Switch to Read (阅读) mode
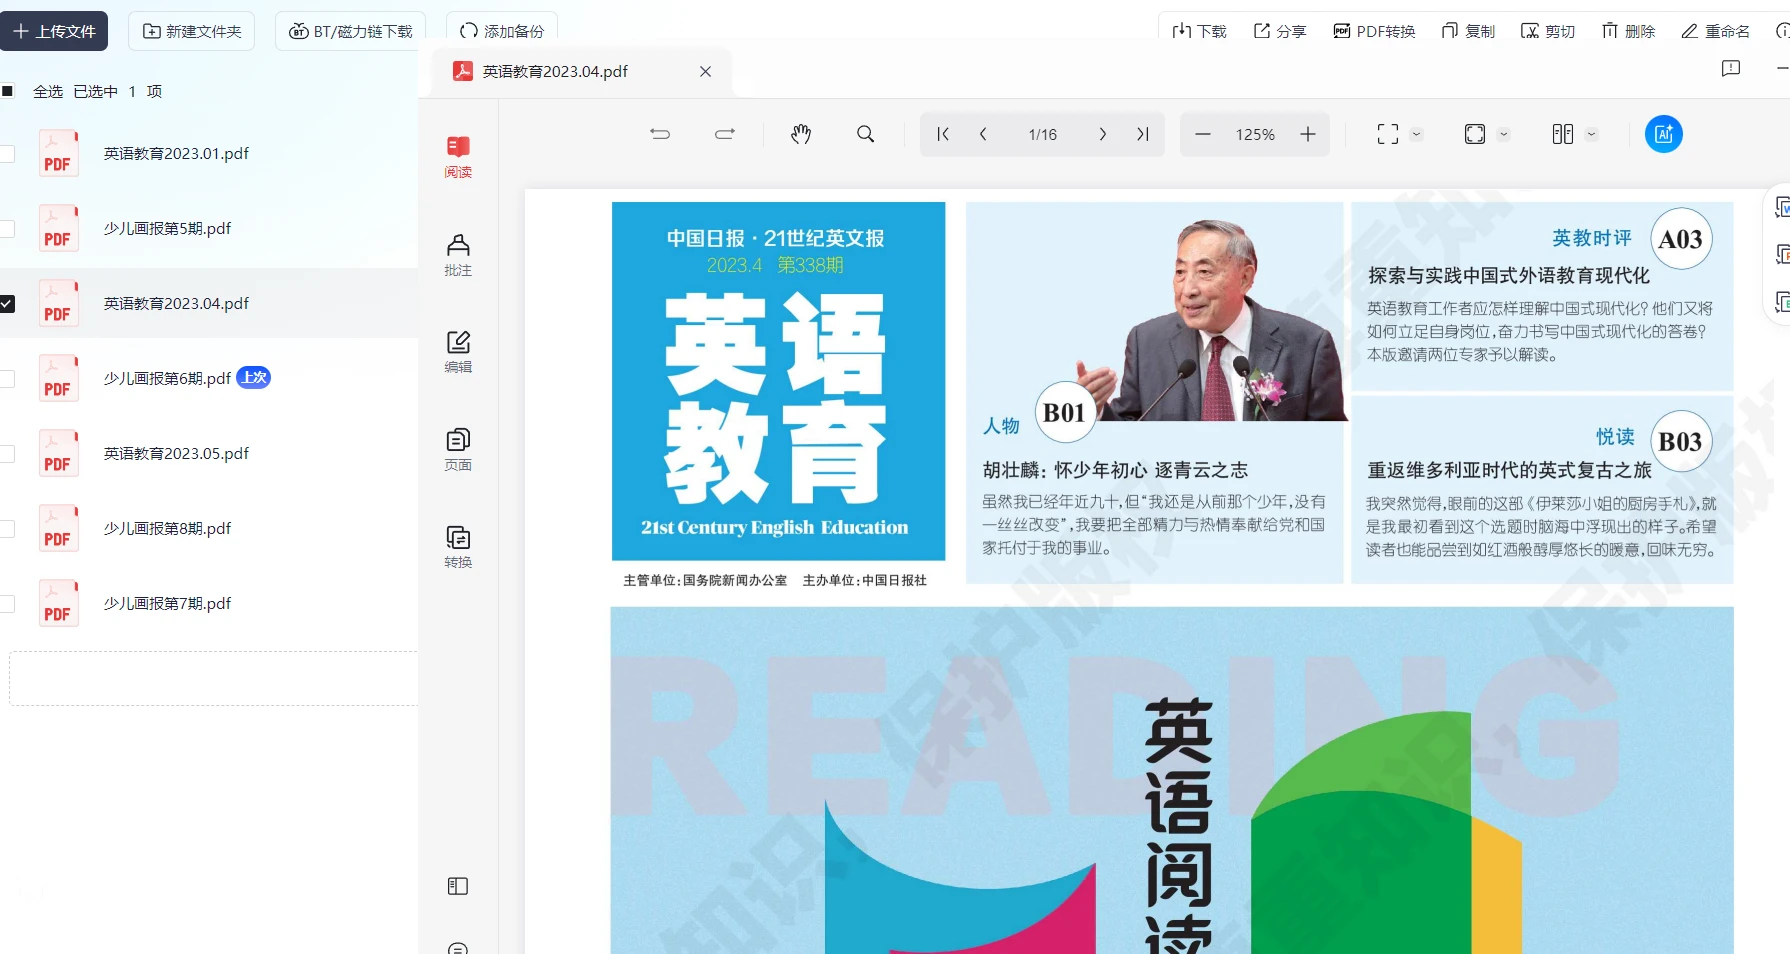 point(458,157)
